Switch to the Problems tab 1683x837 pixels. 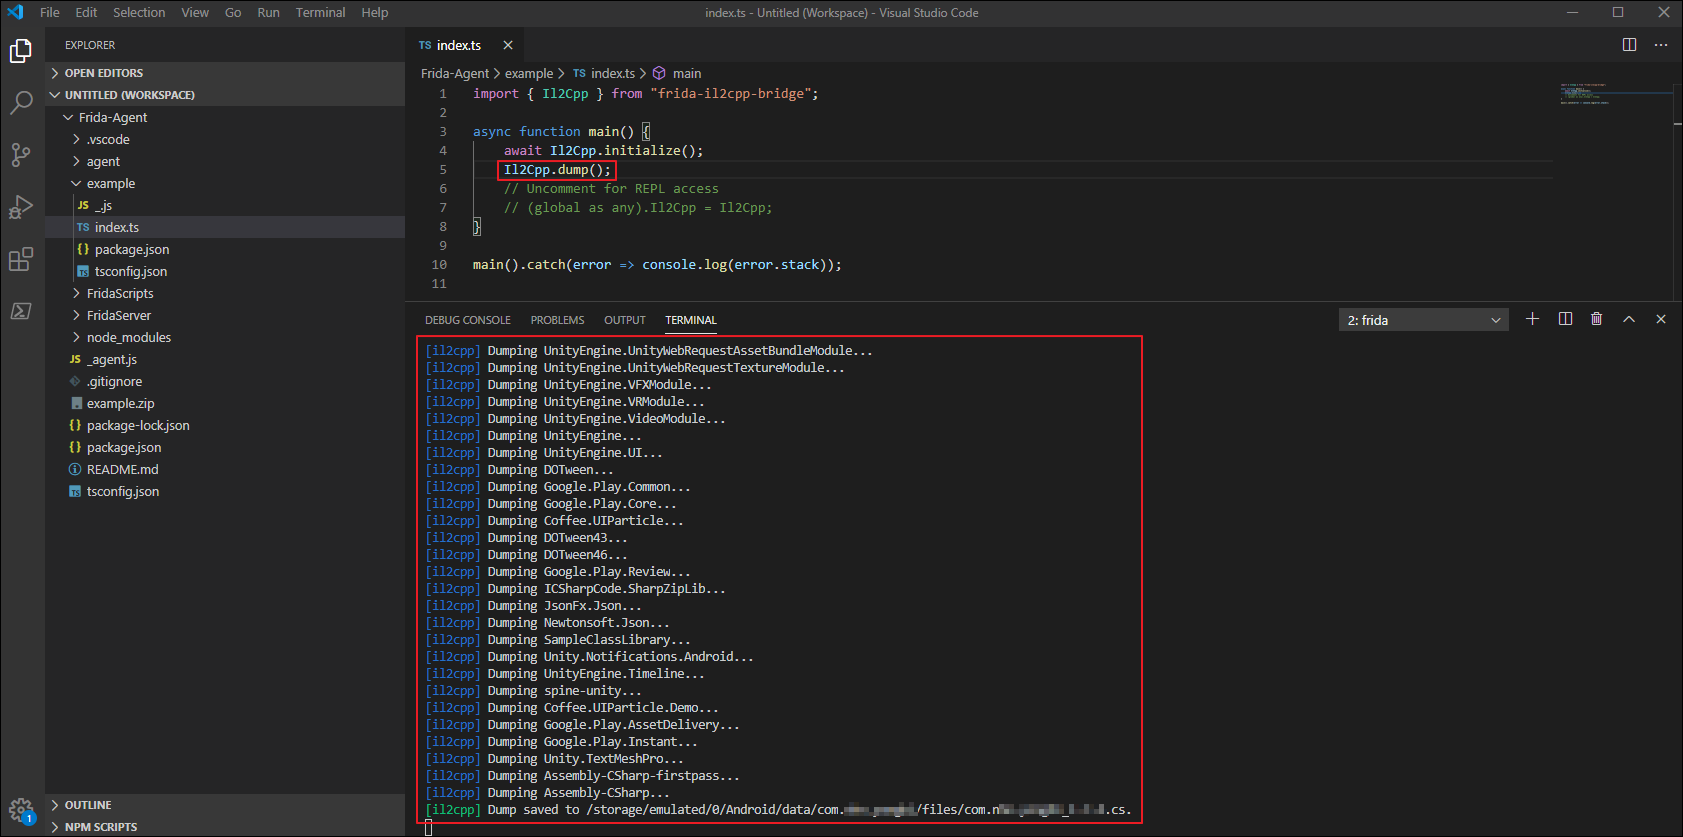pyautogui.click(x=557, y=320)
